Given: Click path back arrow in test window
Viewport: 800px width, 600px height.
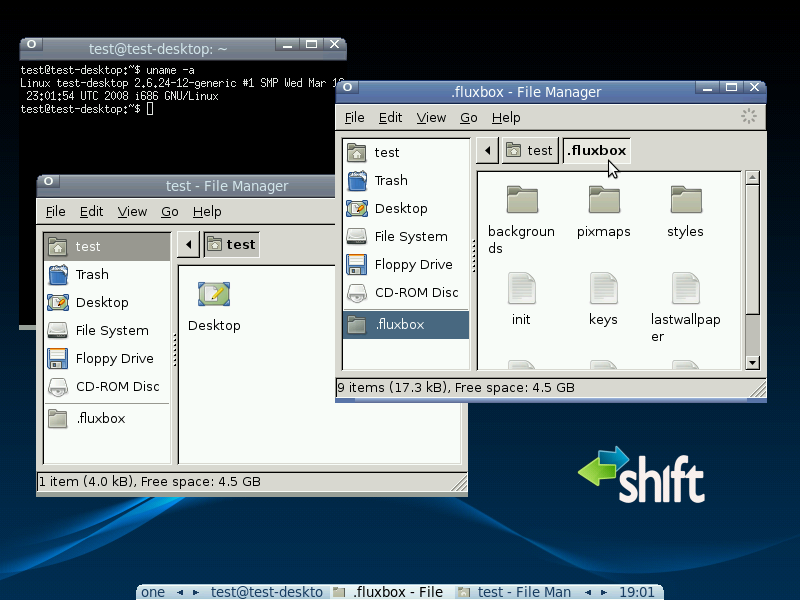Looking at the screenshot, I should tap(188, 244).
